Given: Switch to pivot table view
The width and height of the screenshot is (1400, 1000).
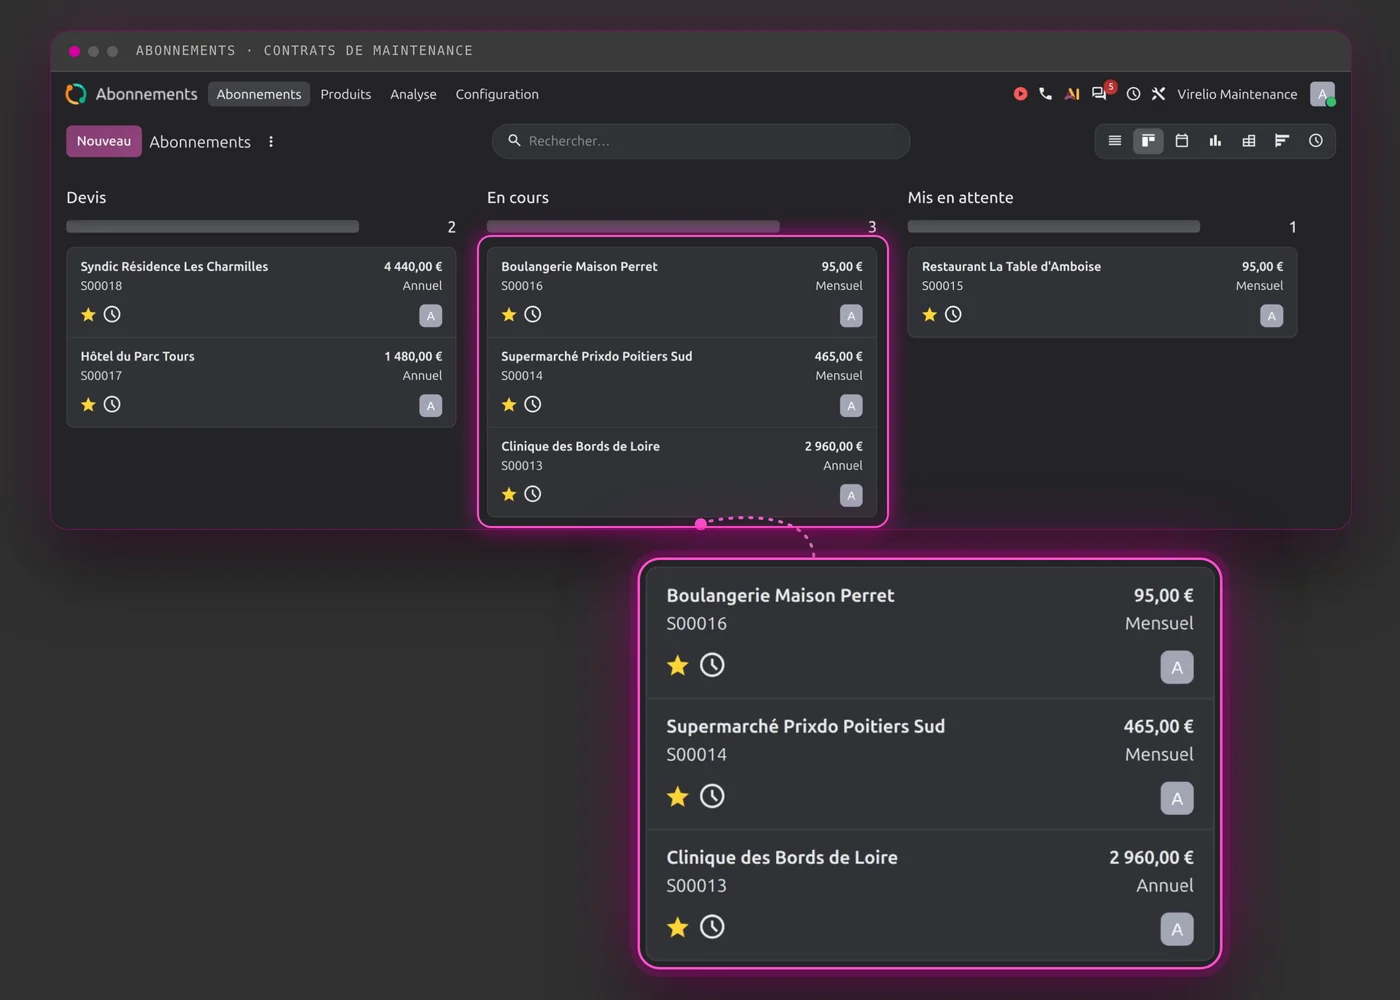Looking at the screenshot, I should pos(1249,141).
